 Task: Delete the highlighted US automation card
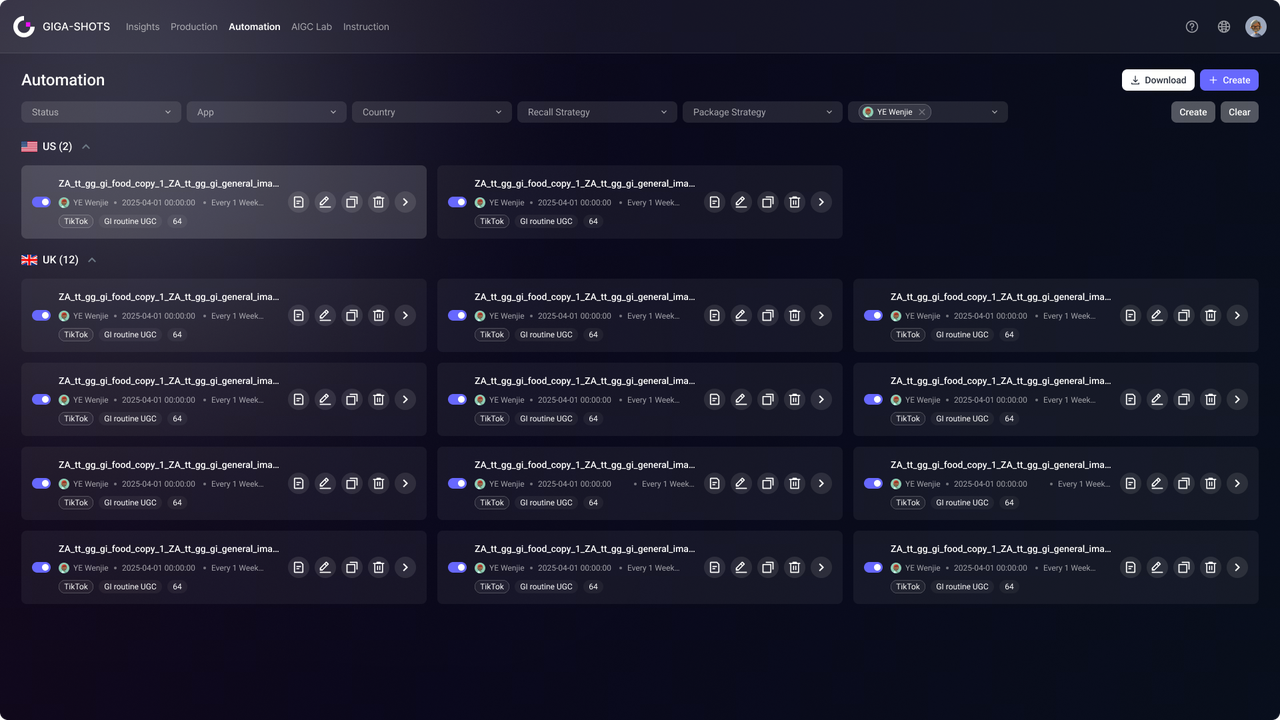[379, 202]
